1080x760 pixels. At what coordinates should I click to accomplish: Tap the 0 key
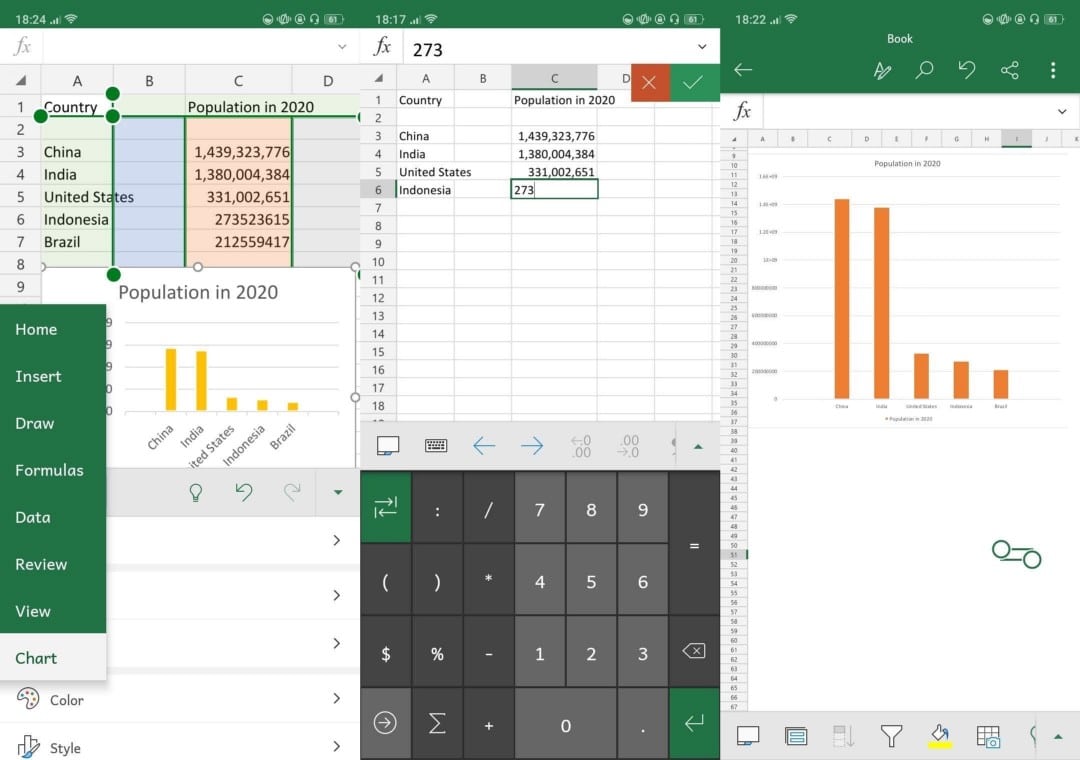565,725
